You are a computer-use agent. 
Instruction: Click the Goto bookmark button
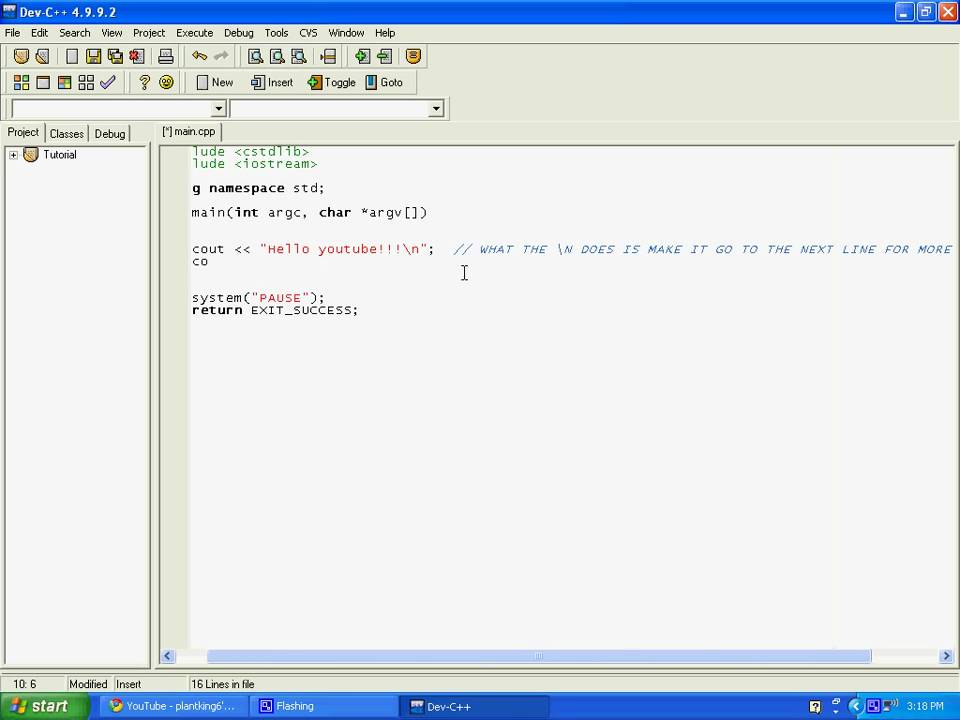(384, 82)
